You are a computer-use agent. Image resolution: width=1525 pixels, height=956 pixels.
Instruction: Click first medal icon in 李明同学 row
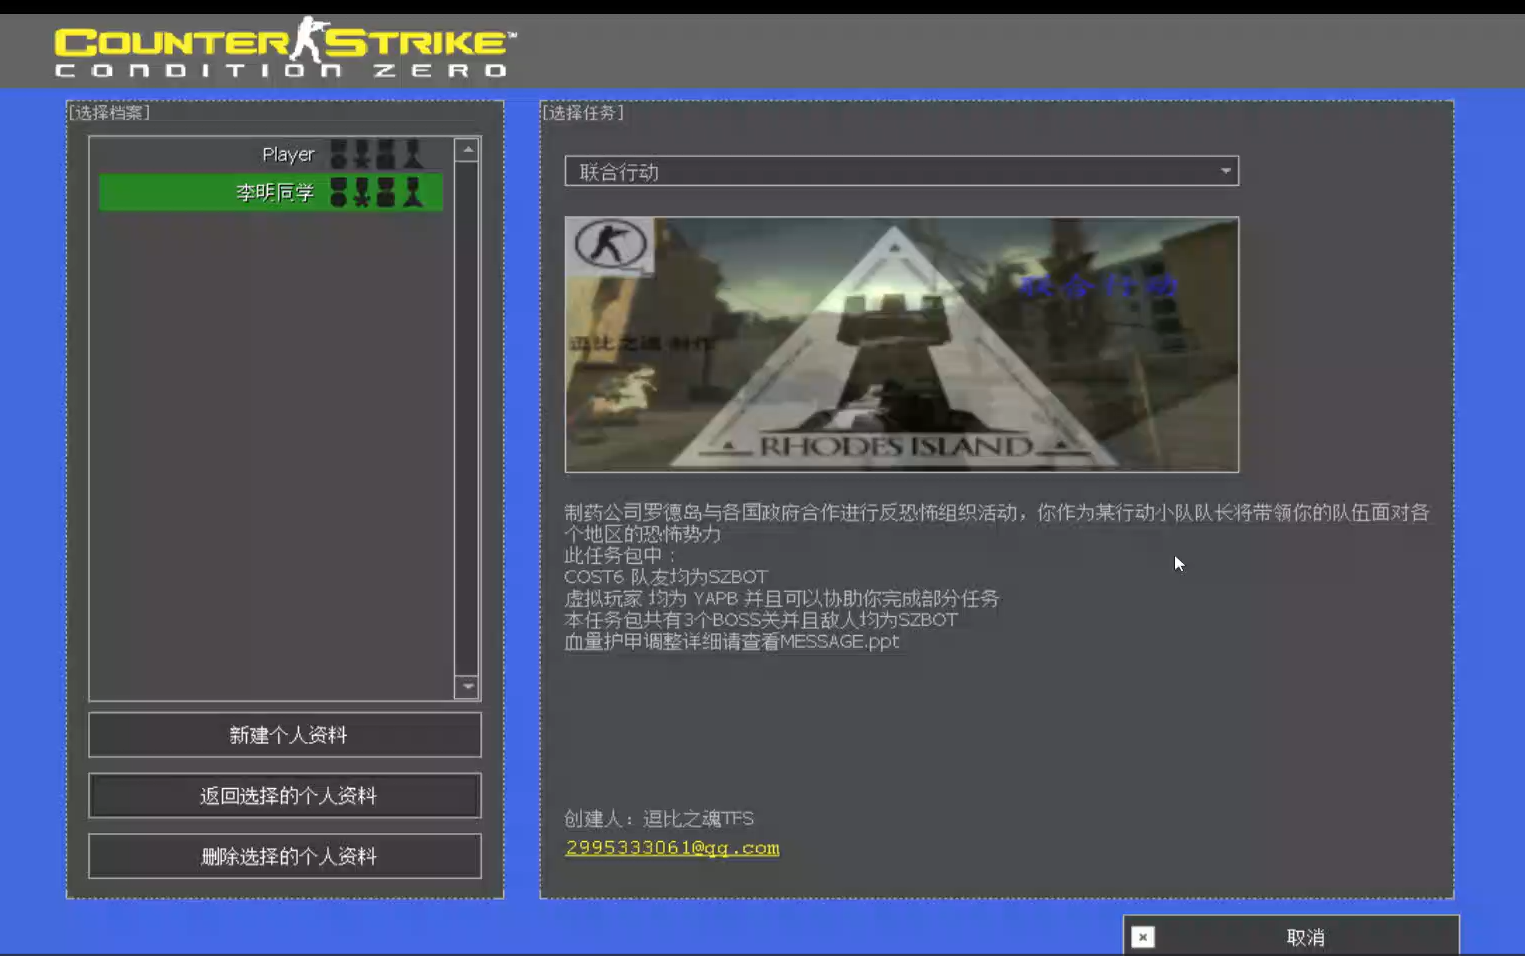(339, 192)
